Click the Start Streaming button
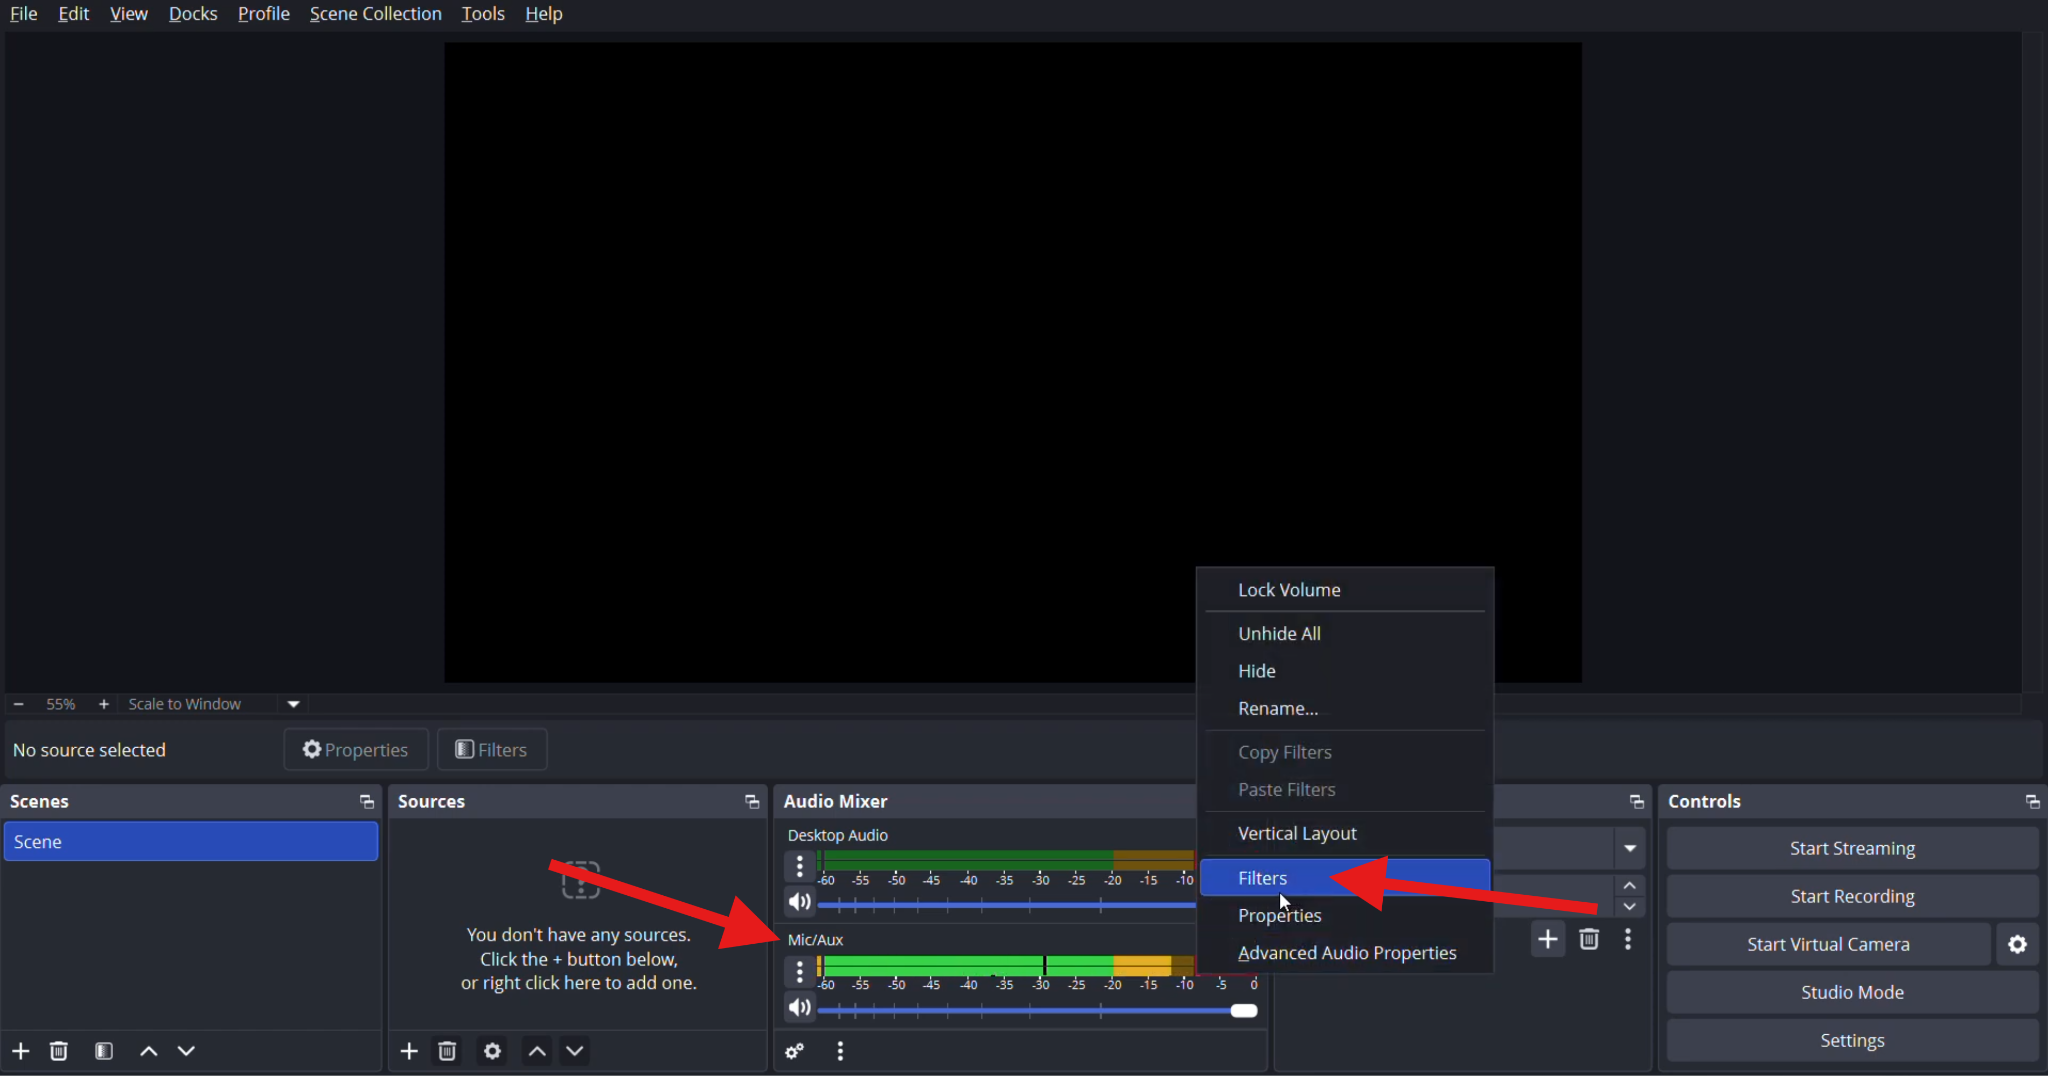2048x1076 pixels. [x=1851, y=847]
